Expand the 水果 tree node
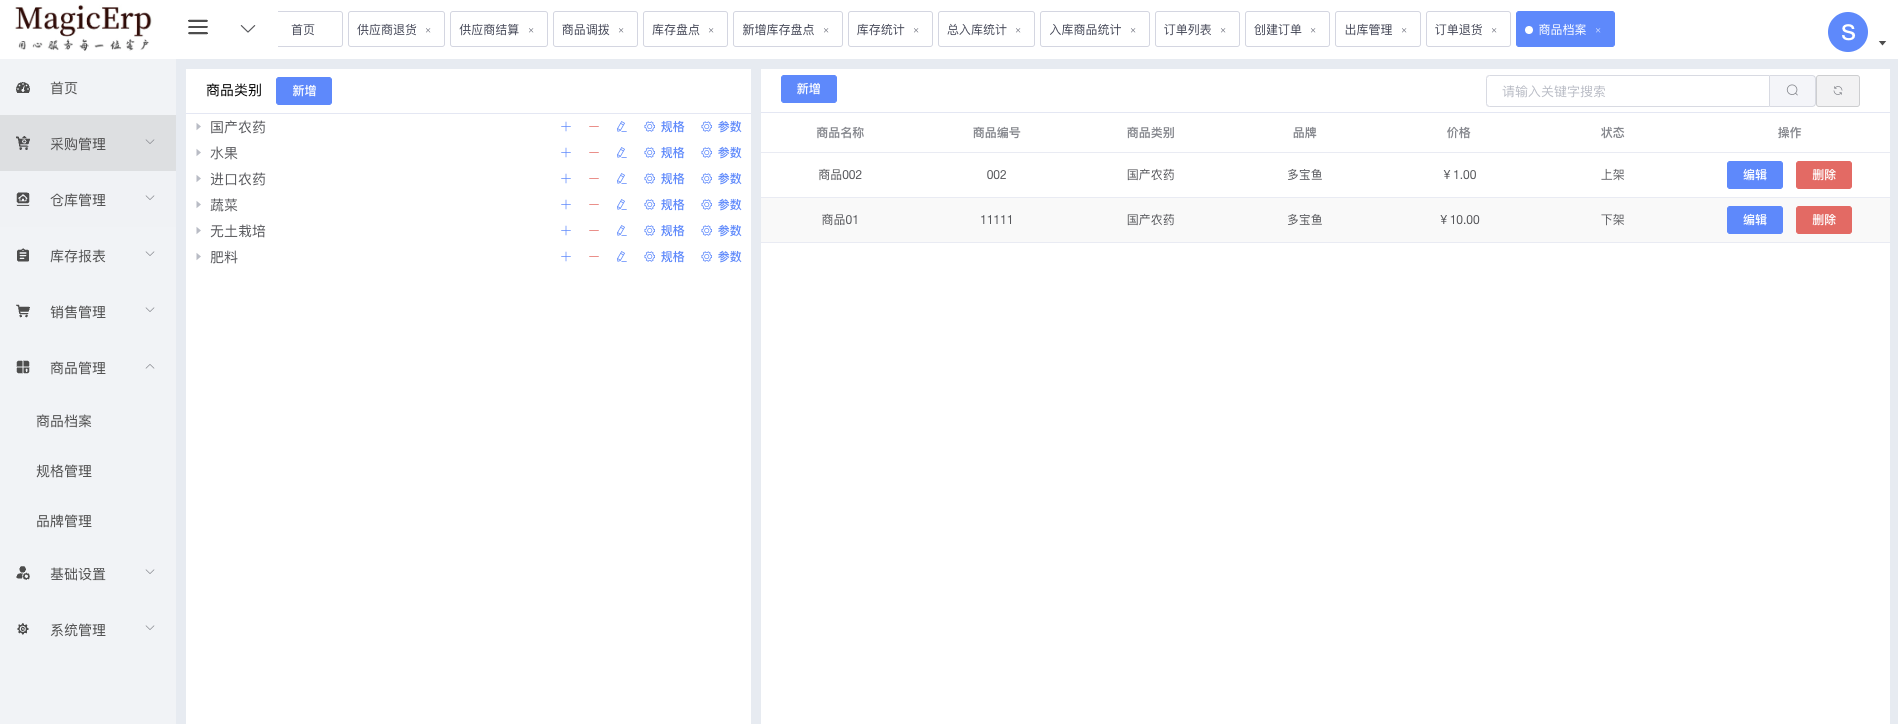This screenshot has height=724, width=1898. coord(198,153)
